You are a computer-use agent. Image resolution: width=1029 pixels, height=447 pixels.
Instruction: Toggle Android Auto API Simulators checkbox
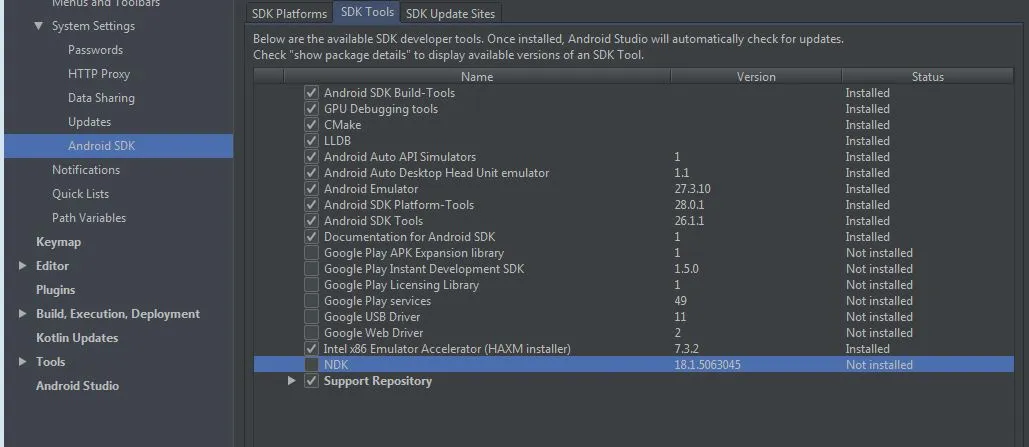[x=311, y=157]
